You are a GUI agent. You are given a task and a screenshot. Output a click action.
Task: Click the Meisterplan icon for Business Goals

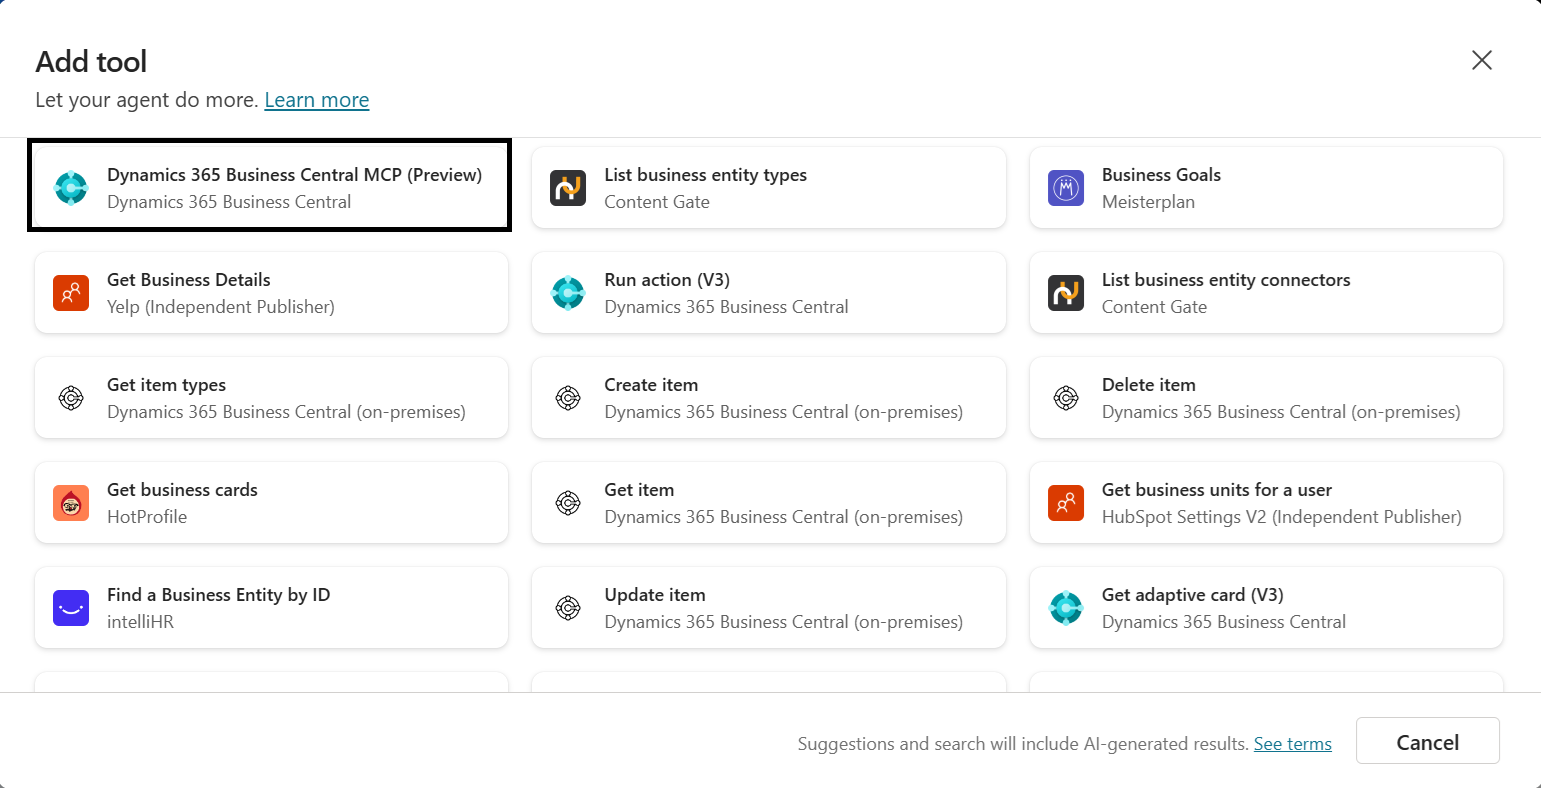1065,187
